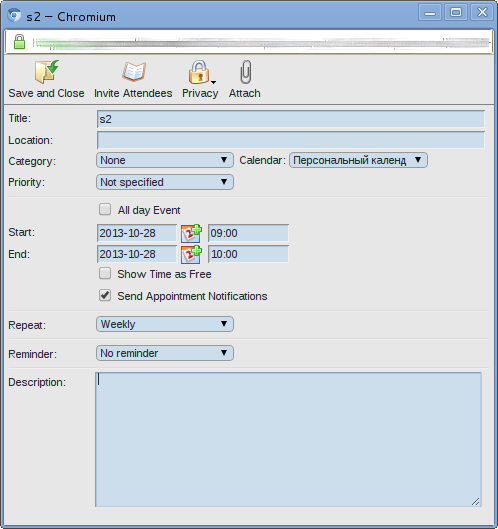Uncheck Send Appointment Notifications
The image size is (498, 529).
(105, 296)
